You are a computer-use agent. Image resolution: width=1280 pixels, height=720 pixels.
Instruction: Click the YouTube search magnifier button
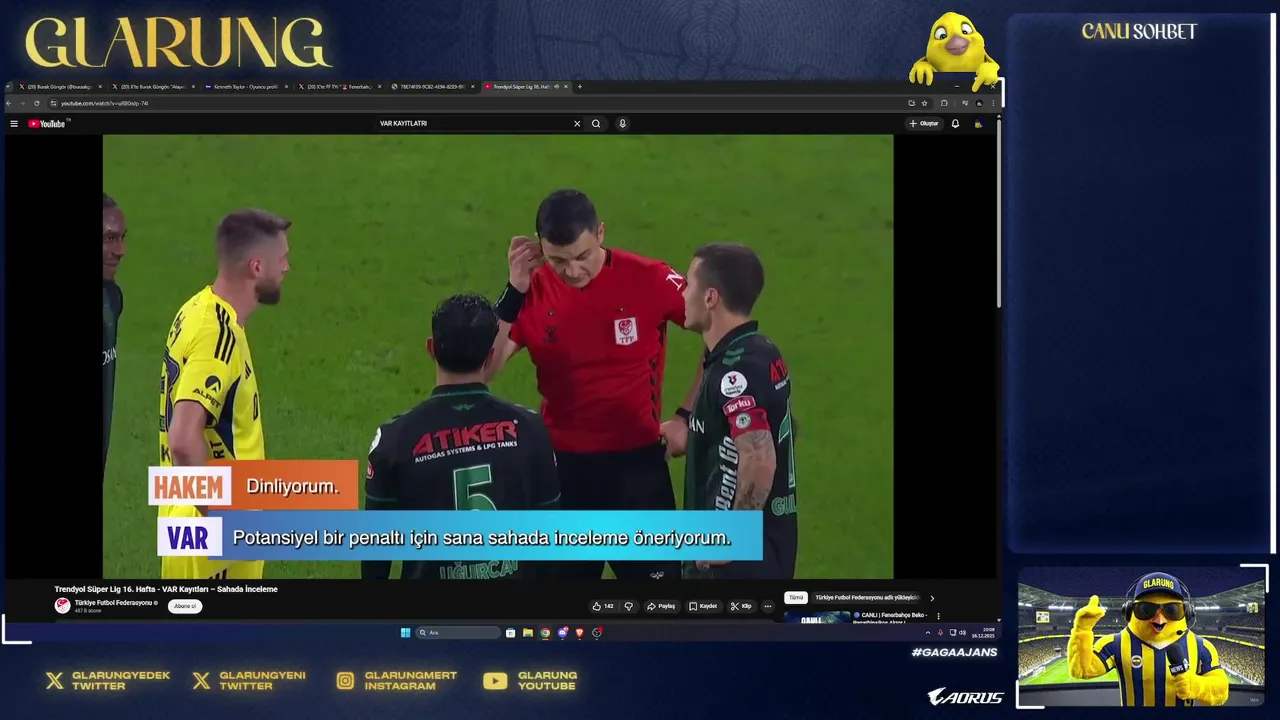(x=596, y=124)
